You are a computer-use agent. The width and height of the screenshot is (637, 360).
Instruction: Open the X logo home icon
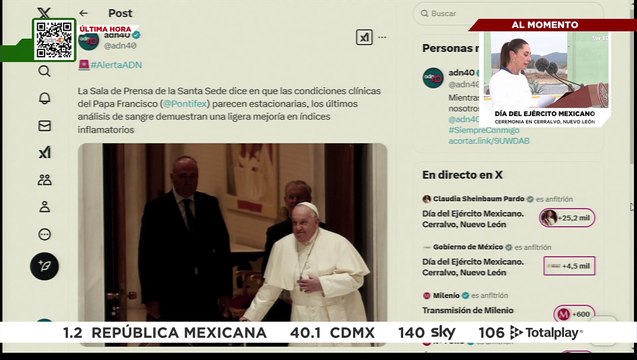[44, 13]
